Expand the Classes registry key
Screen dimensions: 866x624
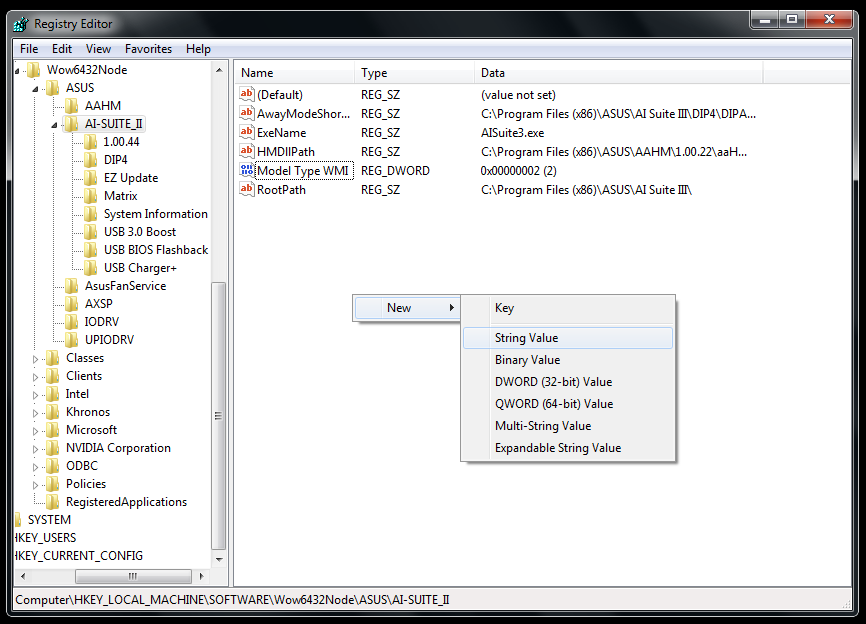tap(36, 359)
